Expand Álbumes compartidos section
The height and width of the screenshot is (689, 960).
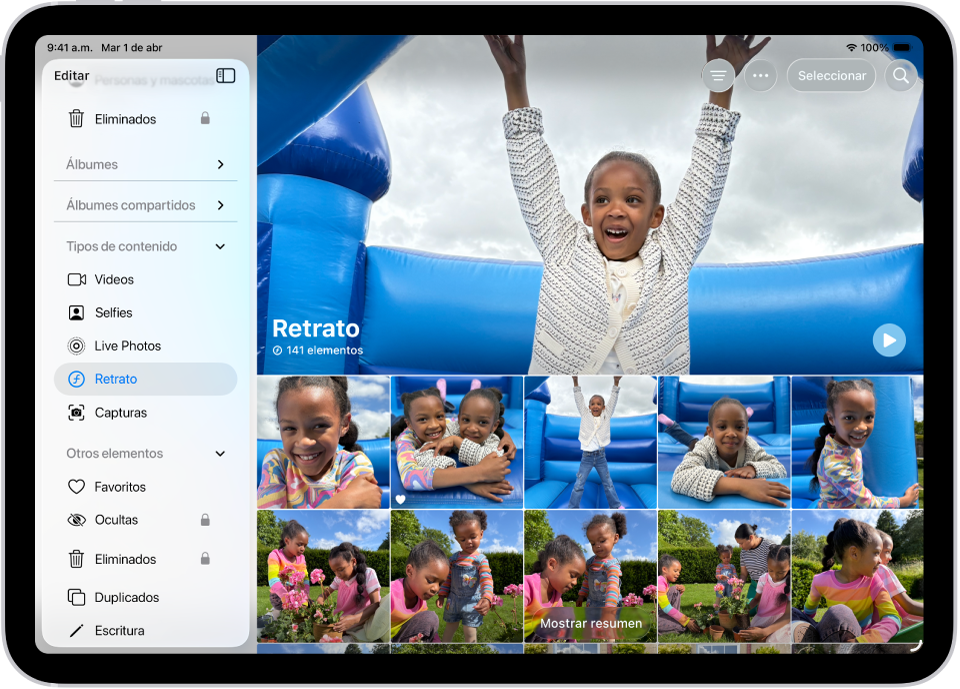coord(144,205)
